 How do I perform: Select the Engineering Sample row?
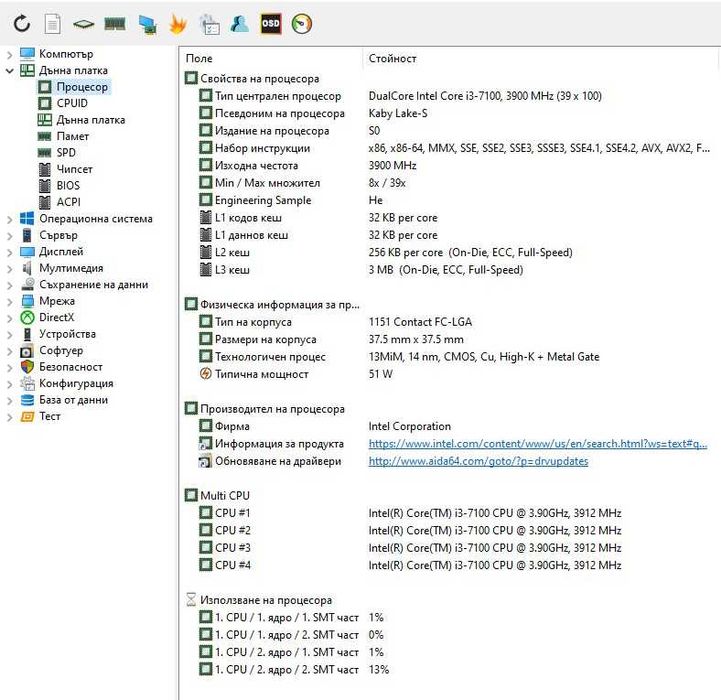click(291, 200)
